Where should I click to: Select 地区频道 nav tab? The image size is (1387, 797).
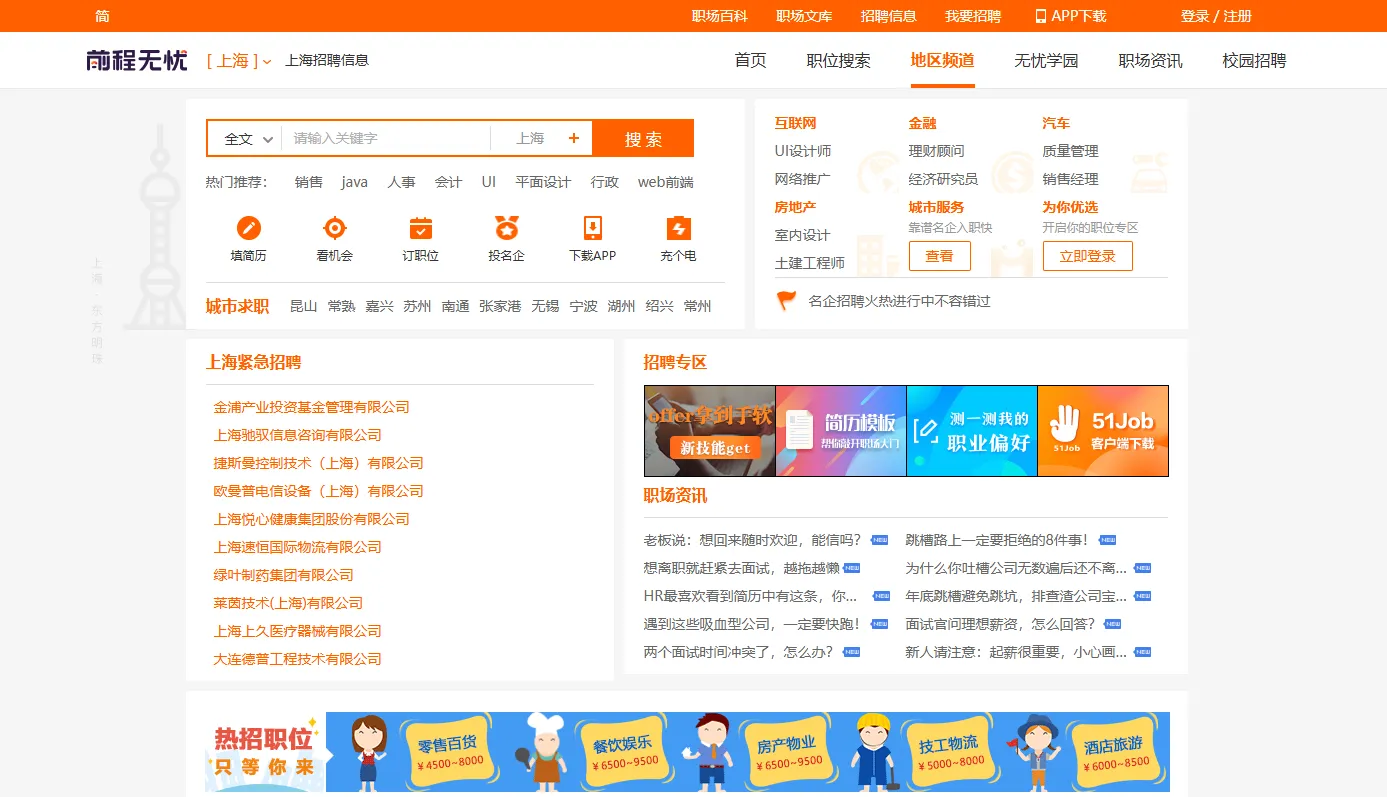(x=942, y=61)
